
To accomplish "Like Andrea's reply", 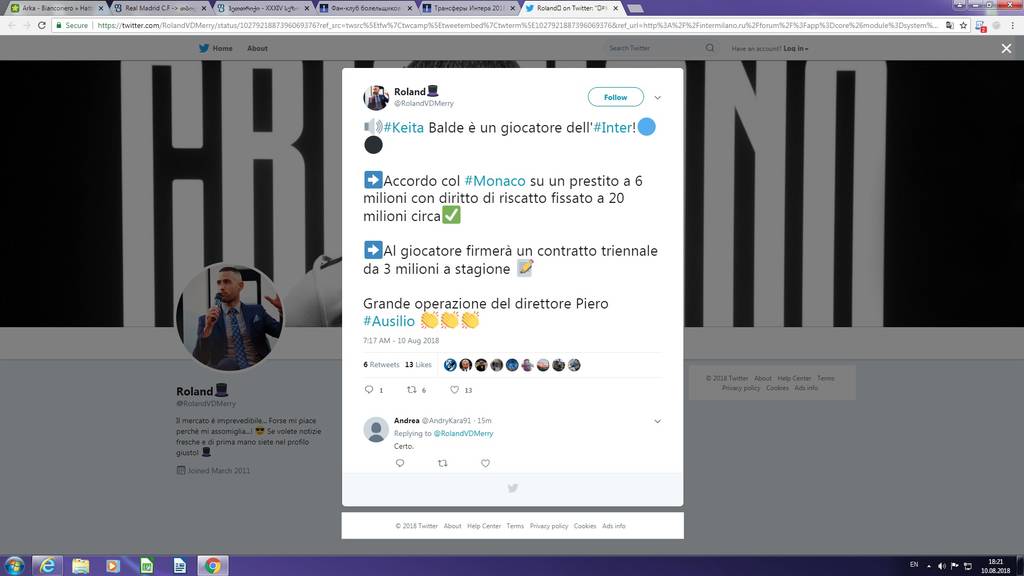I will coord(485,463).
